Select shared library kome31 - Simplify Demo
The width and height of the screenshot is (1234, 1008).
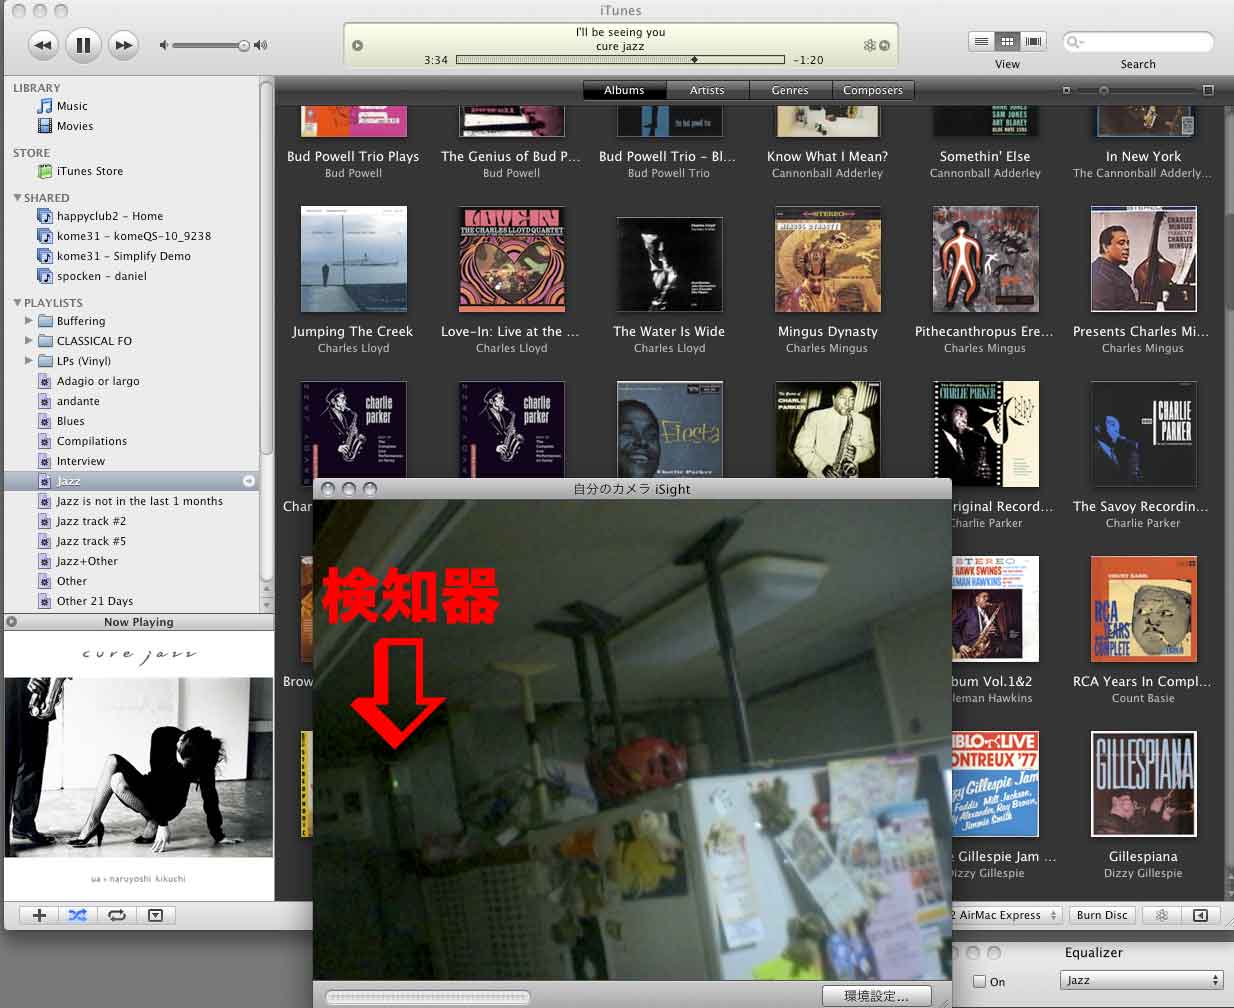click(x=124, y=256)
